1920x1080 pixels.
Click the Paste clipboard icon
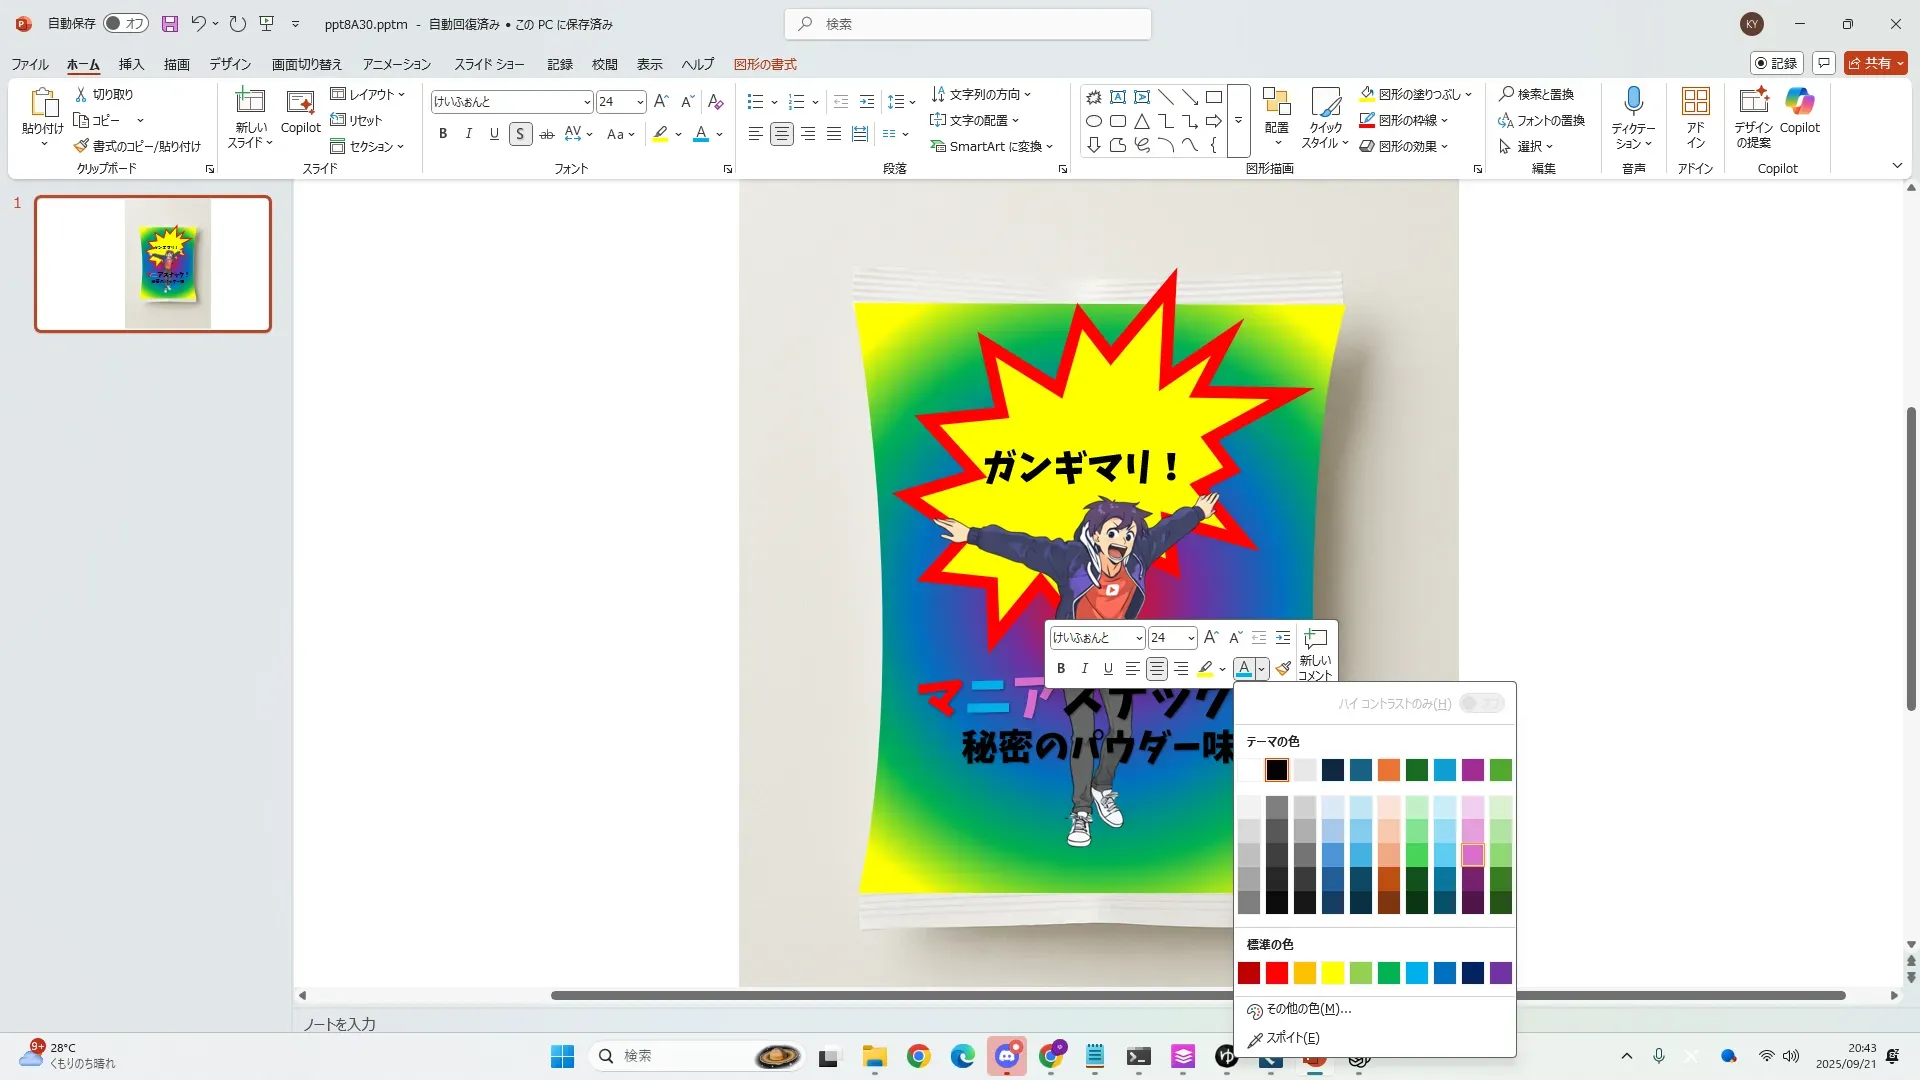click(43, 101)
